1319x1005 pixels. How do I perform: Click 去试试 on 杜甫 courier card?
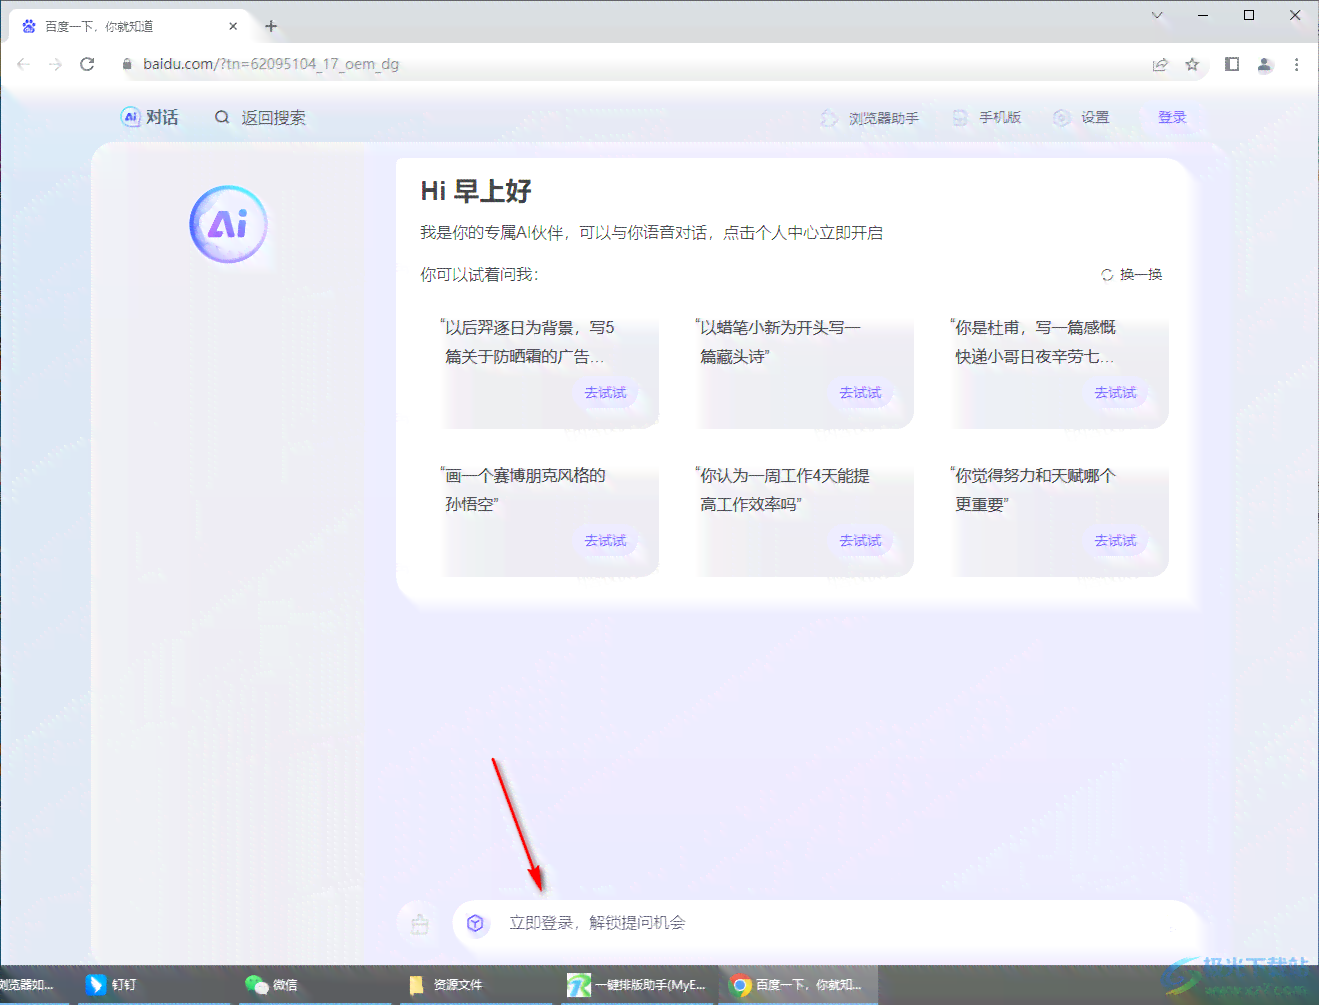[x=1115, y=393]
